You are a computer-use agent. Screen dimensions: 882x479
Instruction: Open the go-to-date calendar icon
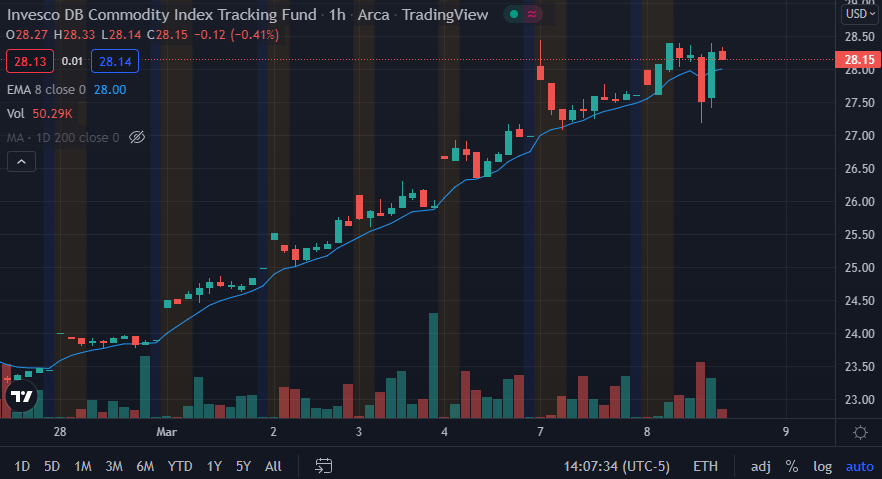point(323,466)
